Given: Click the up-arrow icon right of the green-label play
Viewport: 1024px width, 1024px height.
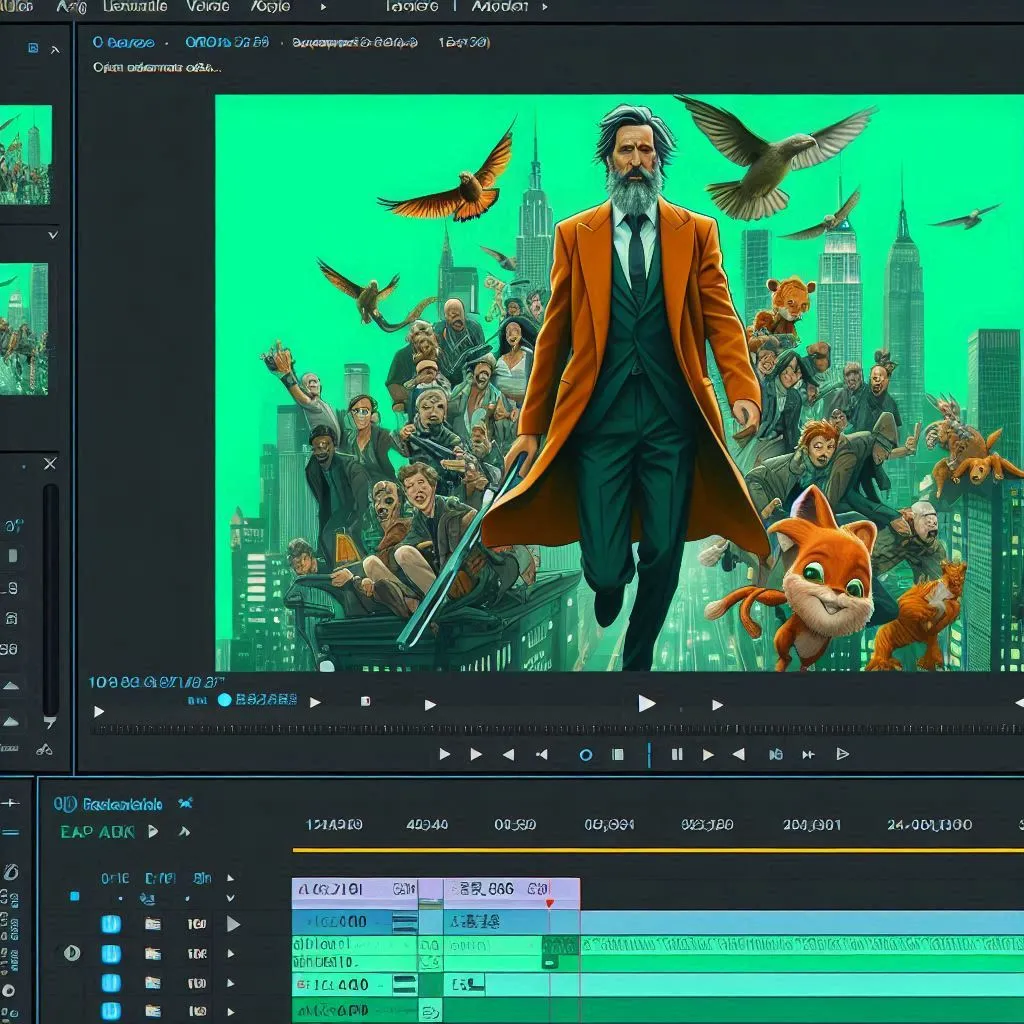Looking at the screenshot, I should (x=184, y=831).
